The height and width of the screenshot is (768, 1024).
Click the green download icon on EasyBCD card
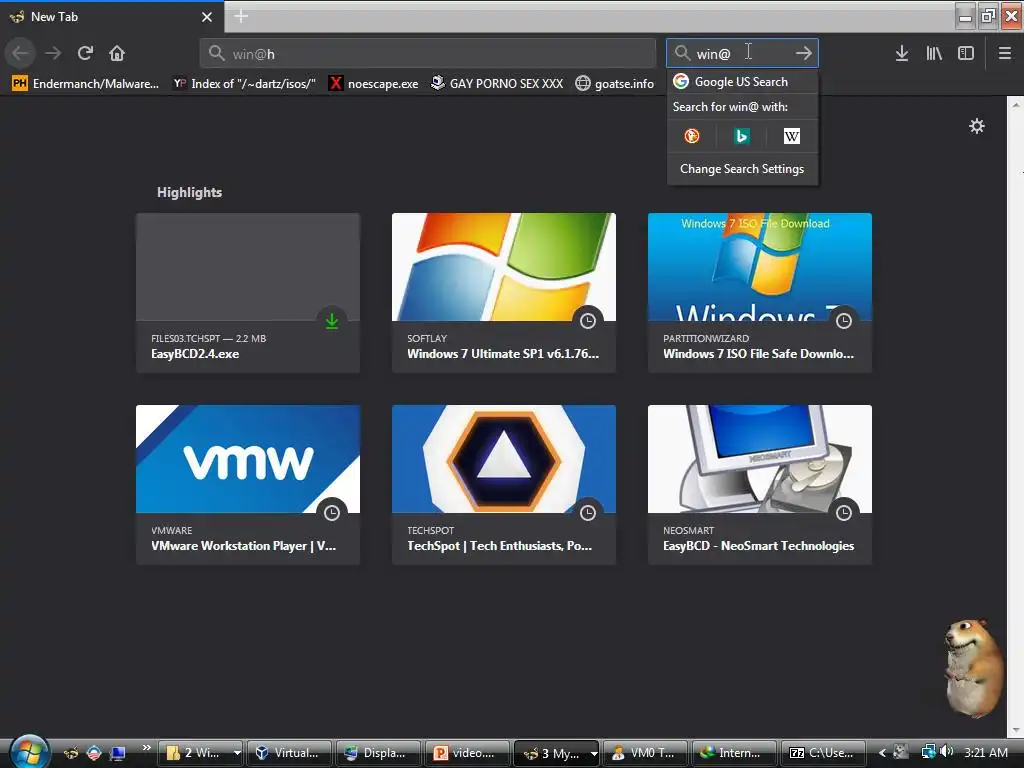pos(332,321)
